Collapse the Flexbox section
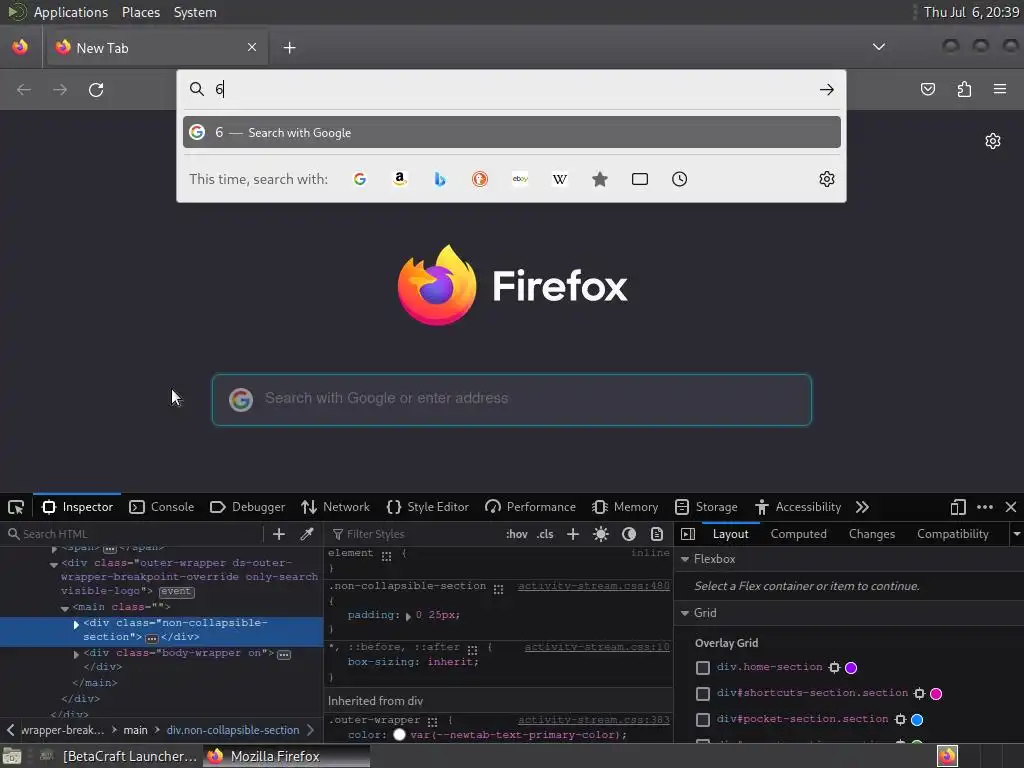The width and height of the screenshot is (1024, 768). 684,559
